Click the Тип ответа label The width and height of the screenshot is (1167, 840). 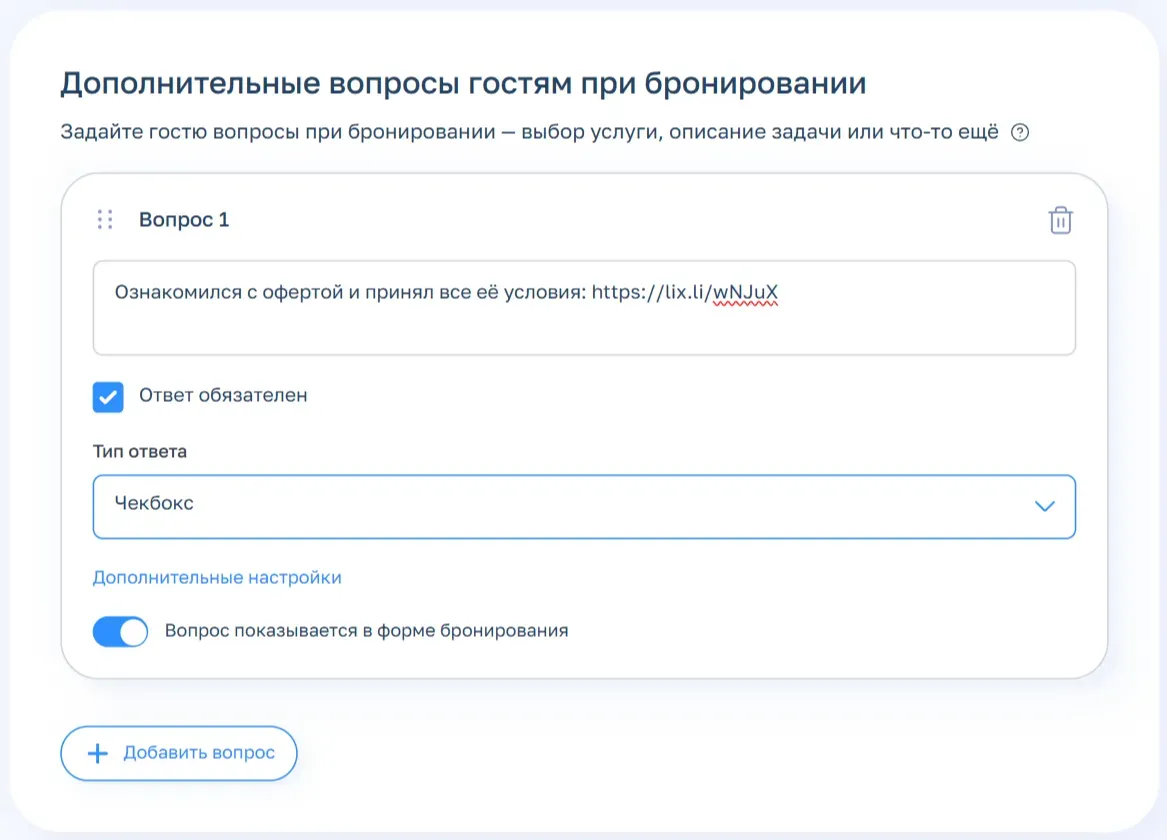(x=140, y=452)
